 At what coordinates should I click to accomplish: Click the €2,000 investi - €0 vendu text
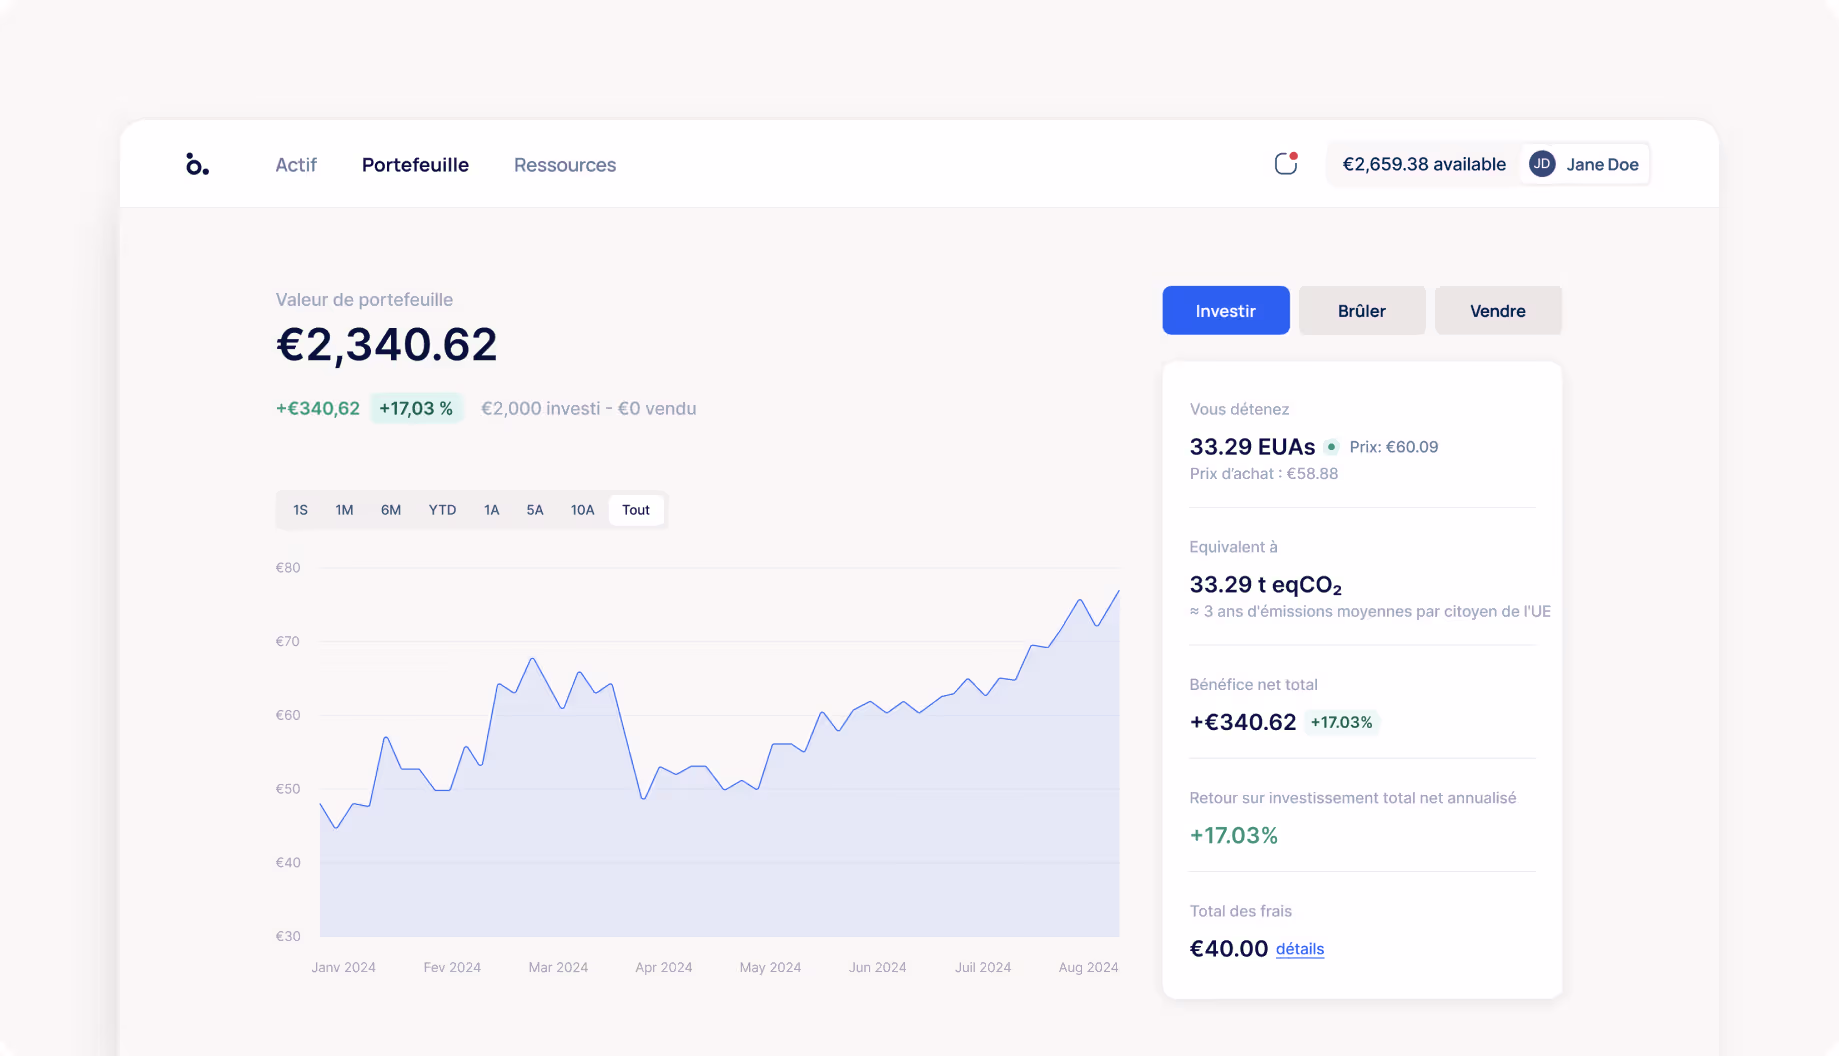[x=589, y=408]
